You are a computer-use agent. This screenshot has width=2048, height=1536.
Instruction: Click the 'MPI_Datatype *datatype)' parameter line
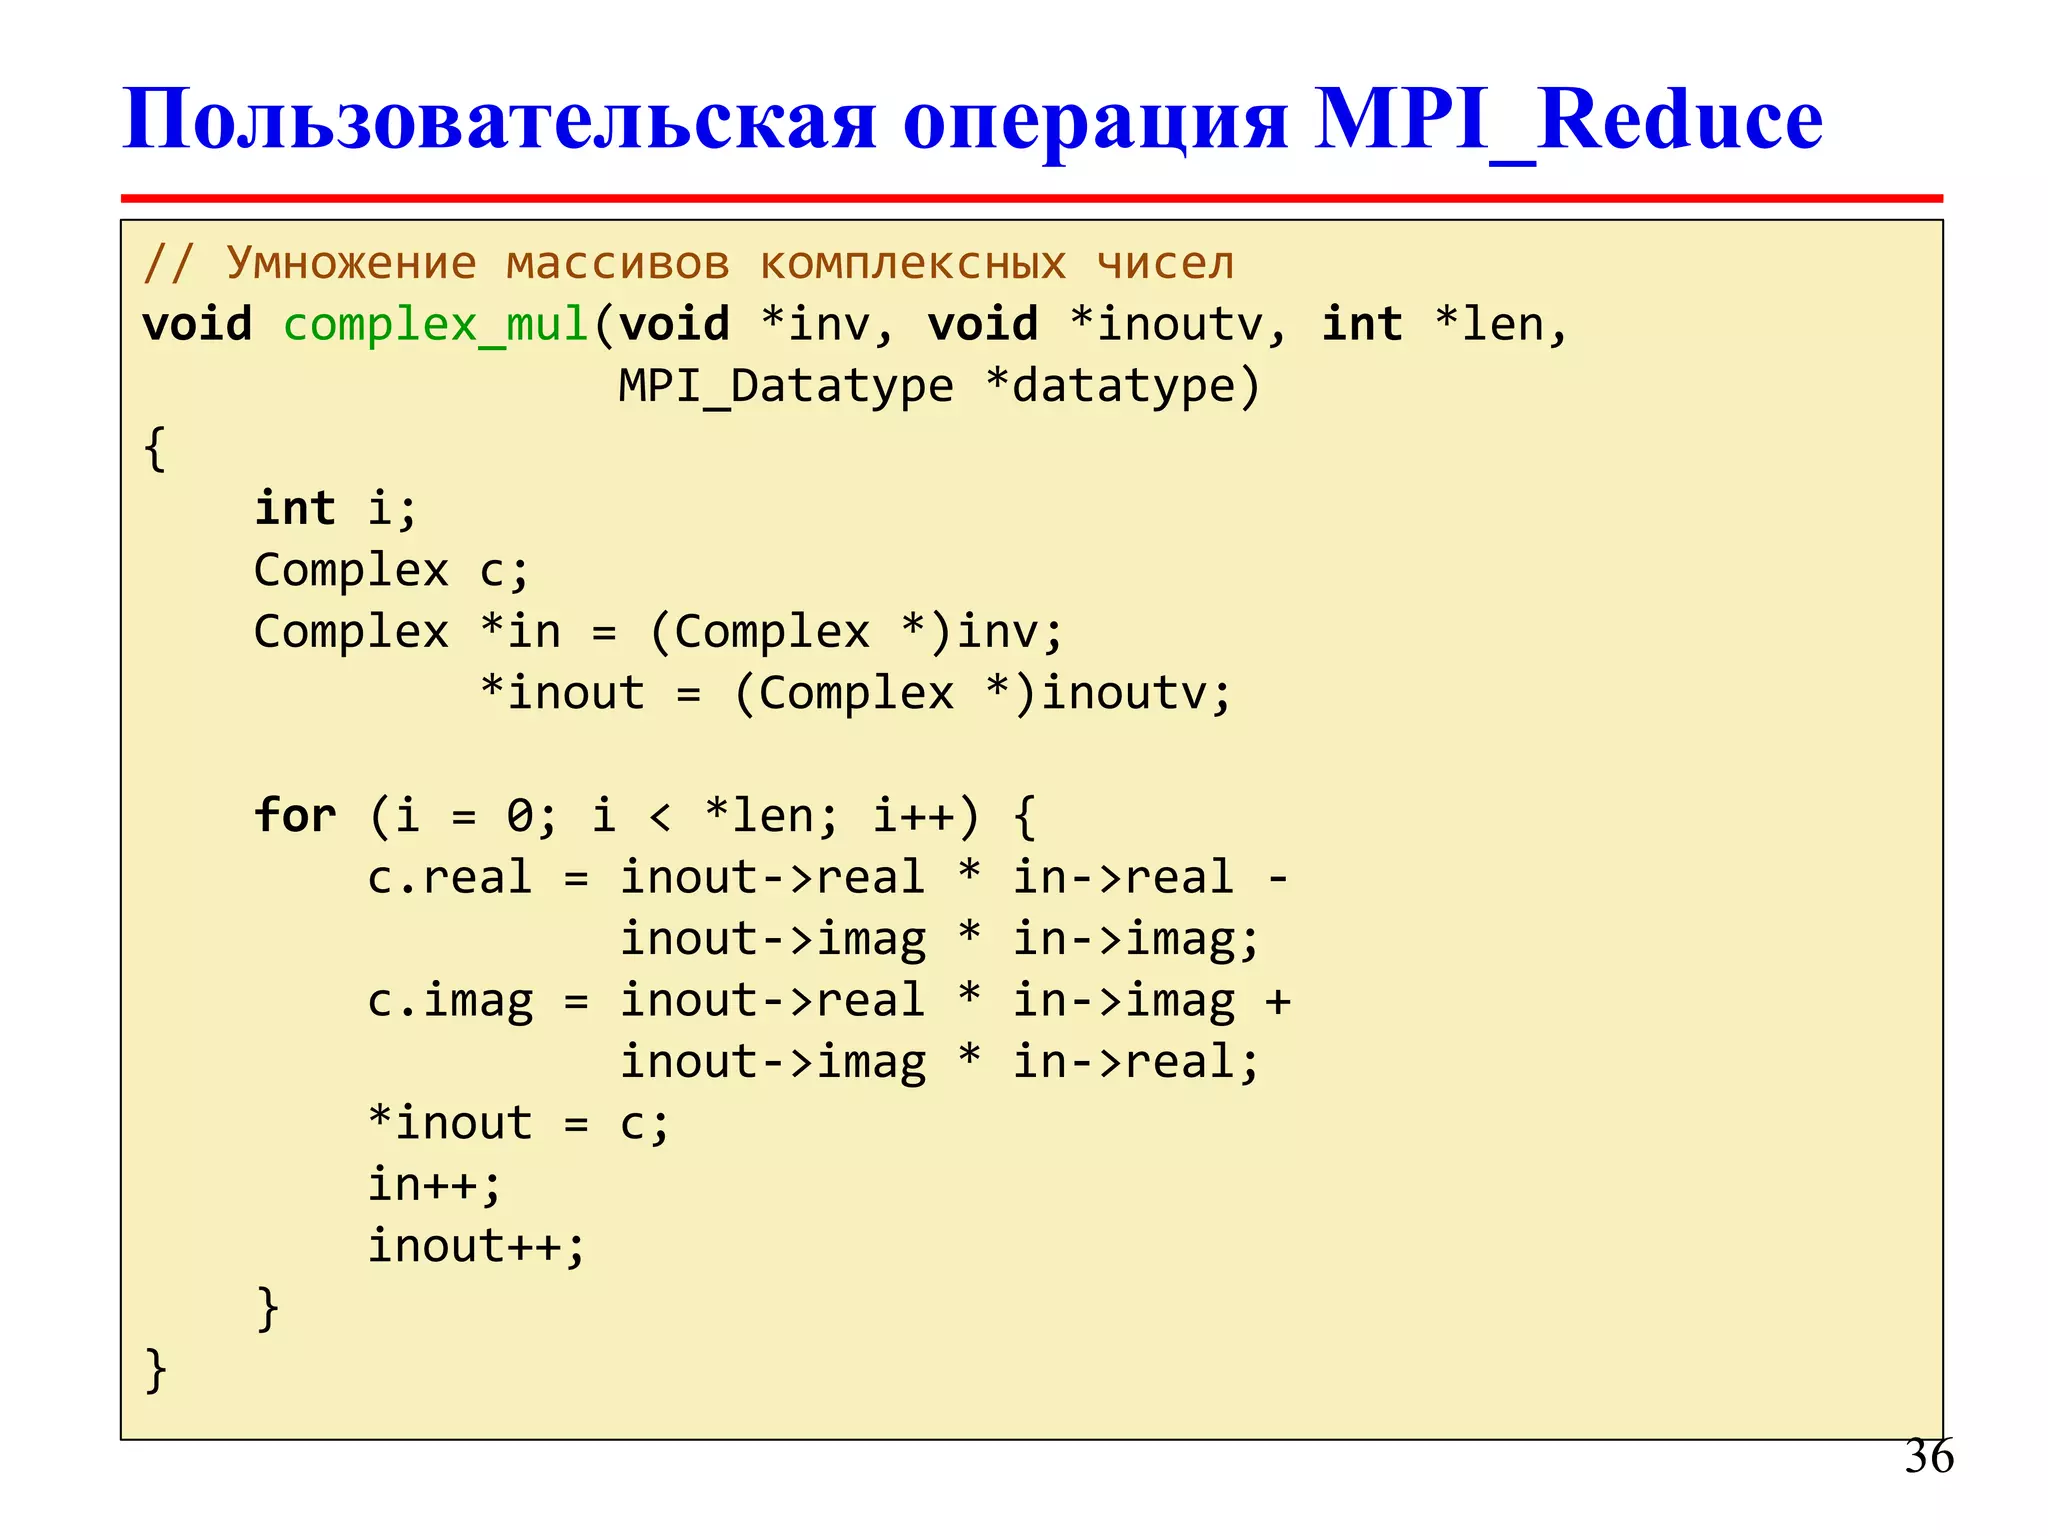pos(939,387)
